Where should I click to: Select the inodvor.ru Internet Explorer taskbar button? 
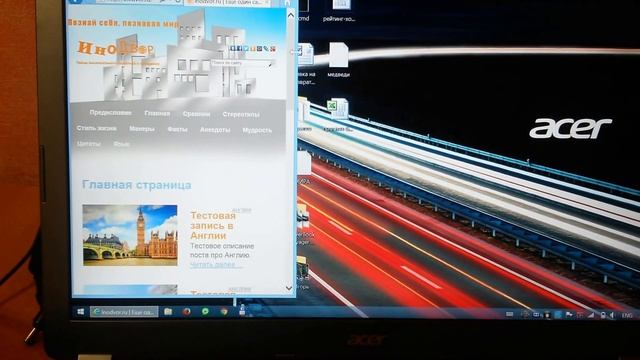(x=124, y=312)
